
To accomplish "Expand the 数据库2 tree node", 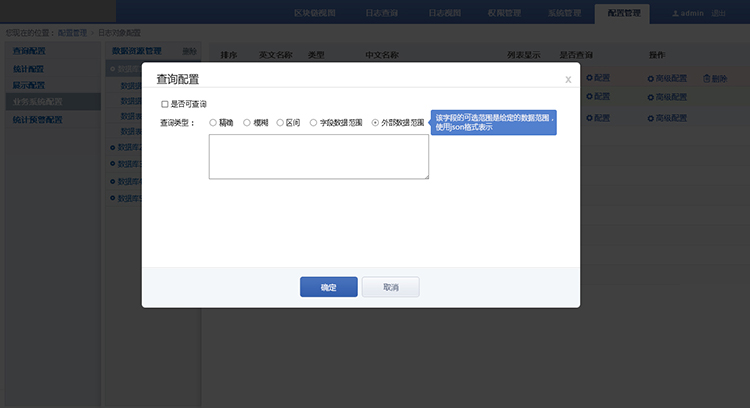I will 112,147.
